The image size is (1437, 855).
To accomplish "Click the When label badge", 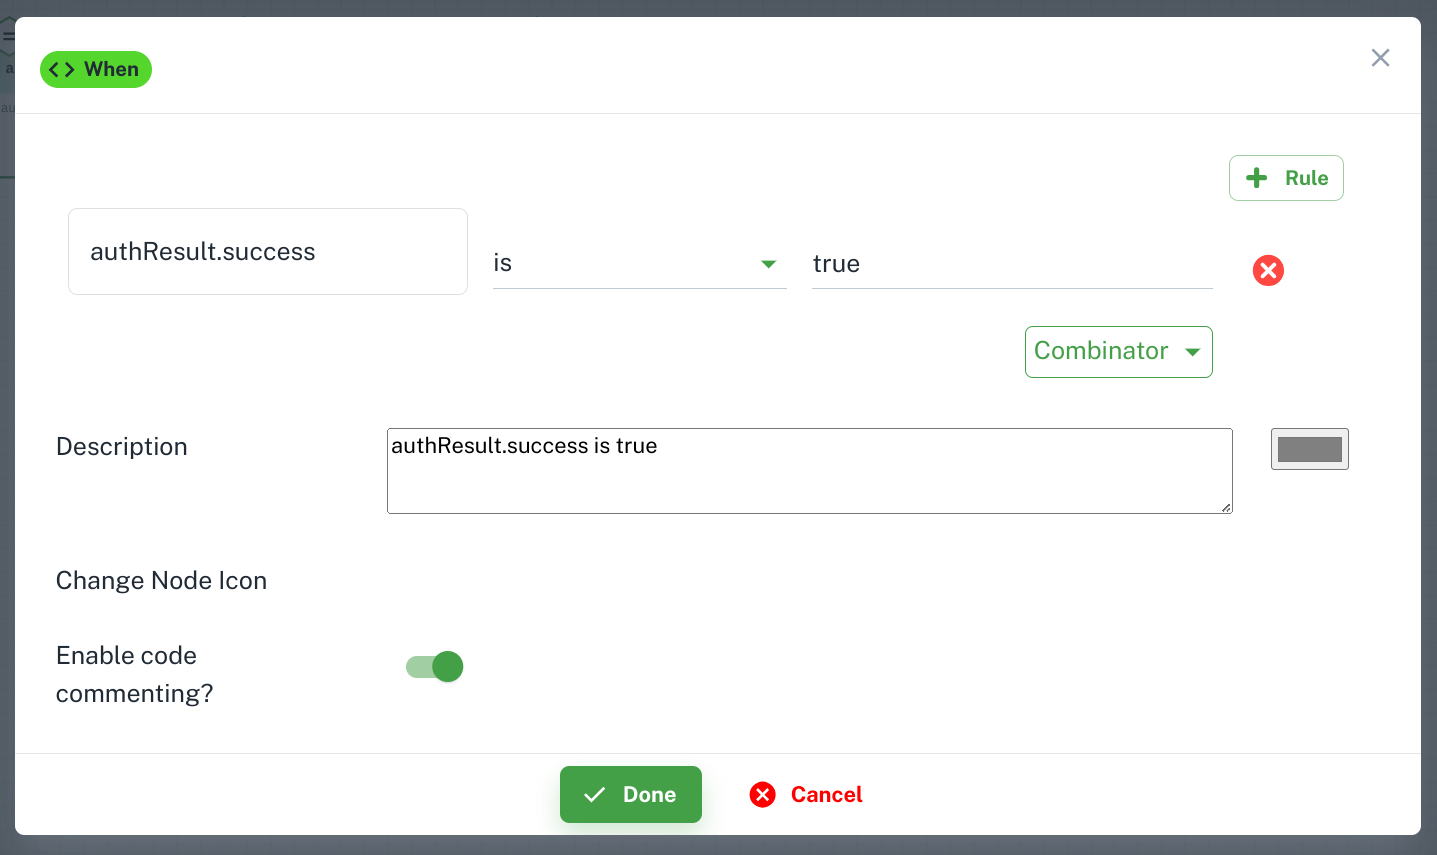I will pyautogui.click(x=96, y=69).
